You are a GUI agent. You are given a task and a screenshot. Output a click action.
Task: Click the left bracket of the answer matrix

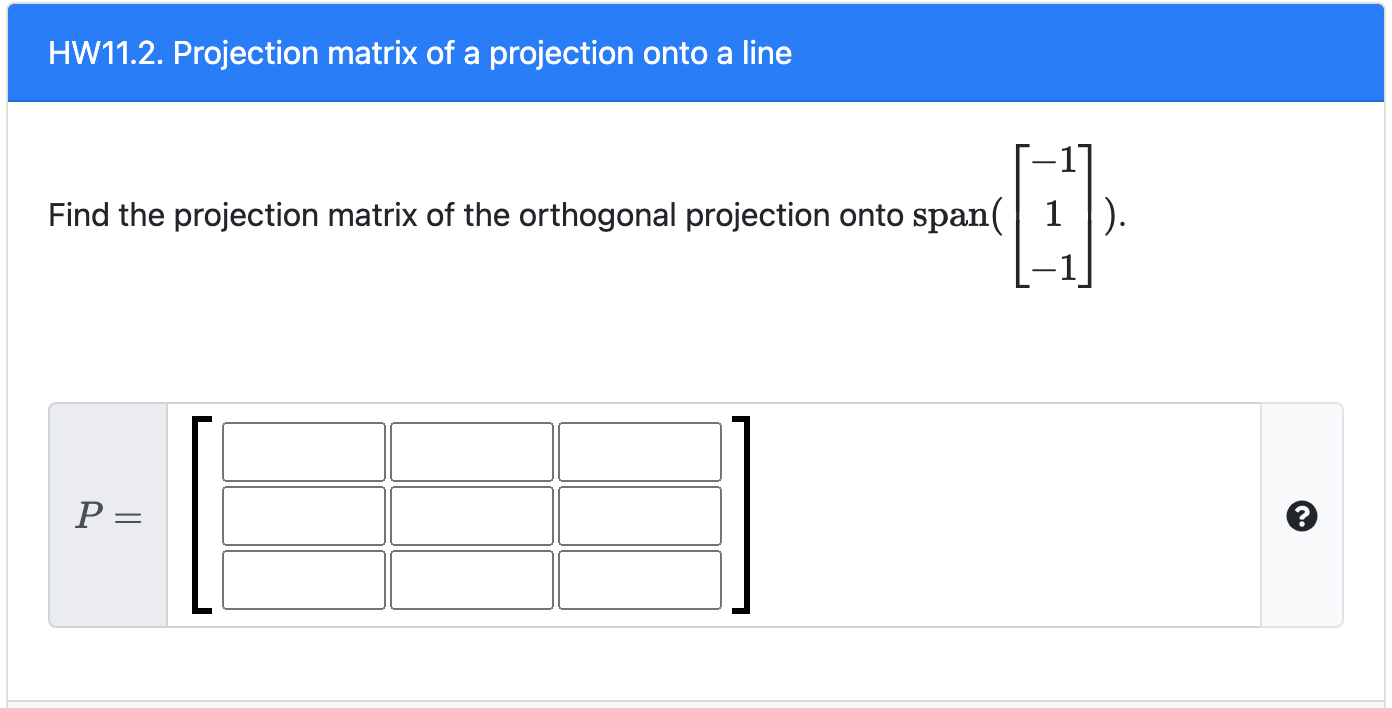pos(200,515)
